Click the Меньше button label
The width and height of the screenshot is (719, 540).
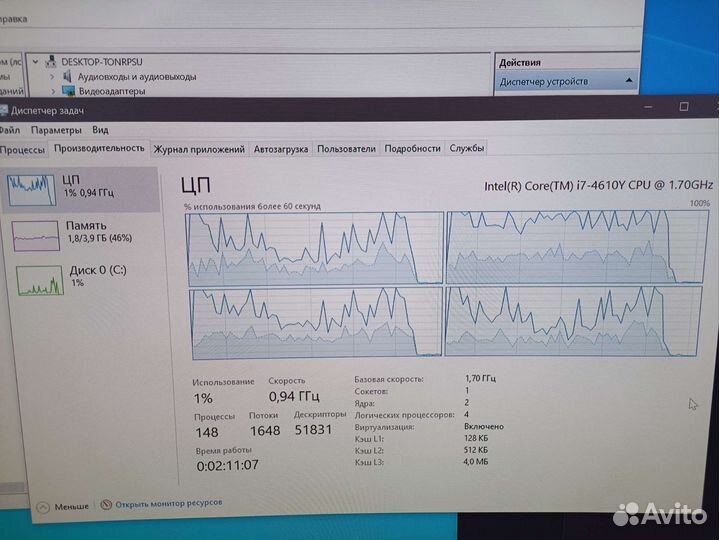[x=72, y=507]
